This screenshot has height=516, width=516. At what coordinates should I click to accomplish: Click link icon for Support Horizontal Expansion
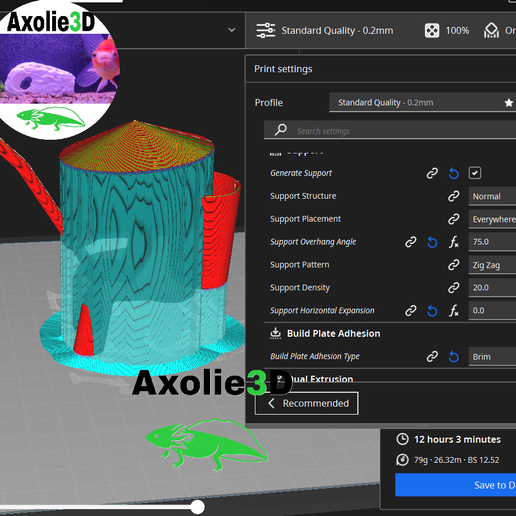[x=411, y=311]
